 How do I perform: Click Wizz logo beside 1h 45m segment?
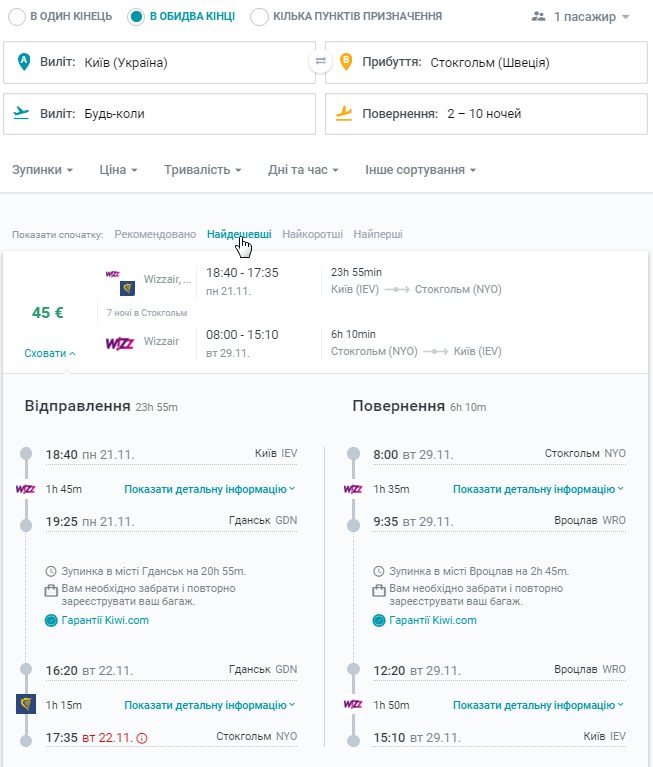[x=25, y=489]
